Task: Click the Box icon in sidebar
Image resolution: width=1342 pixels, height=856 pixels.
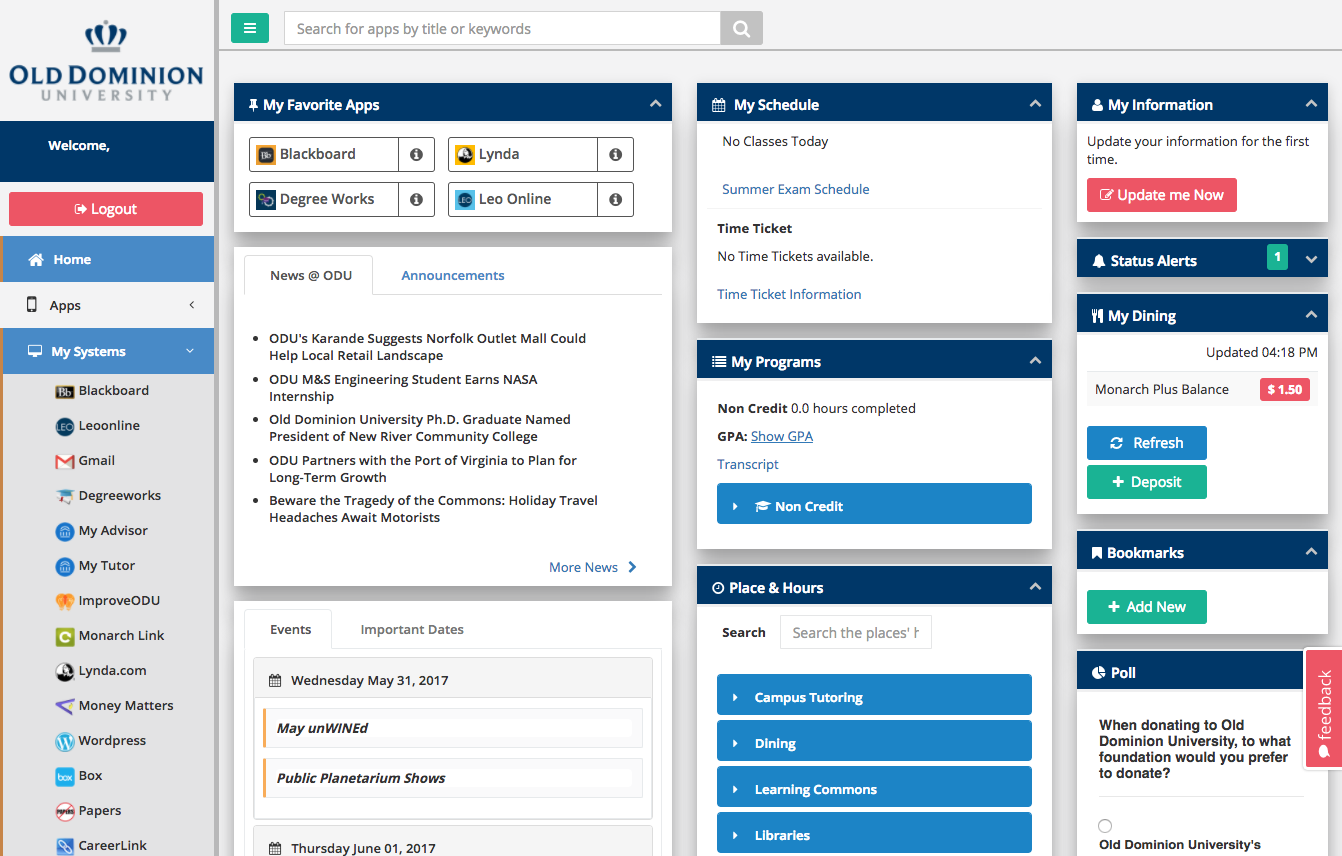Action: [x=65, y=776]
